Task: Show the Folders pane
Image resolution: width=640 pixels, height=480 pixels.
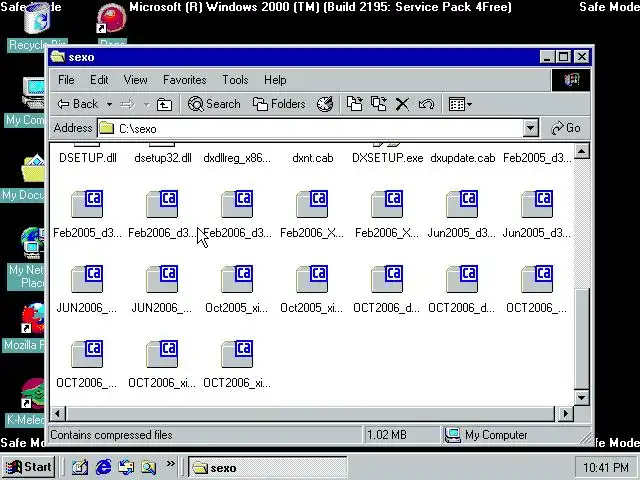Action: pyautogui.click(x=279, y=104)
